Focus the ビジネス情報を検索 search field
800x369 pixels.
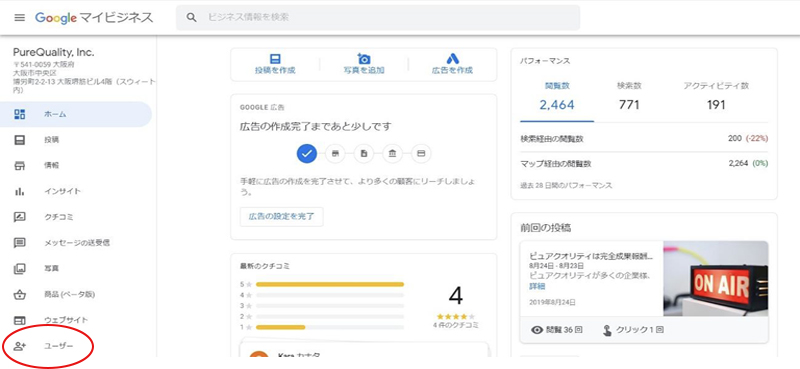(378, 18)
